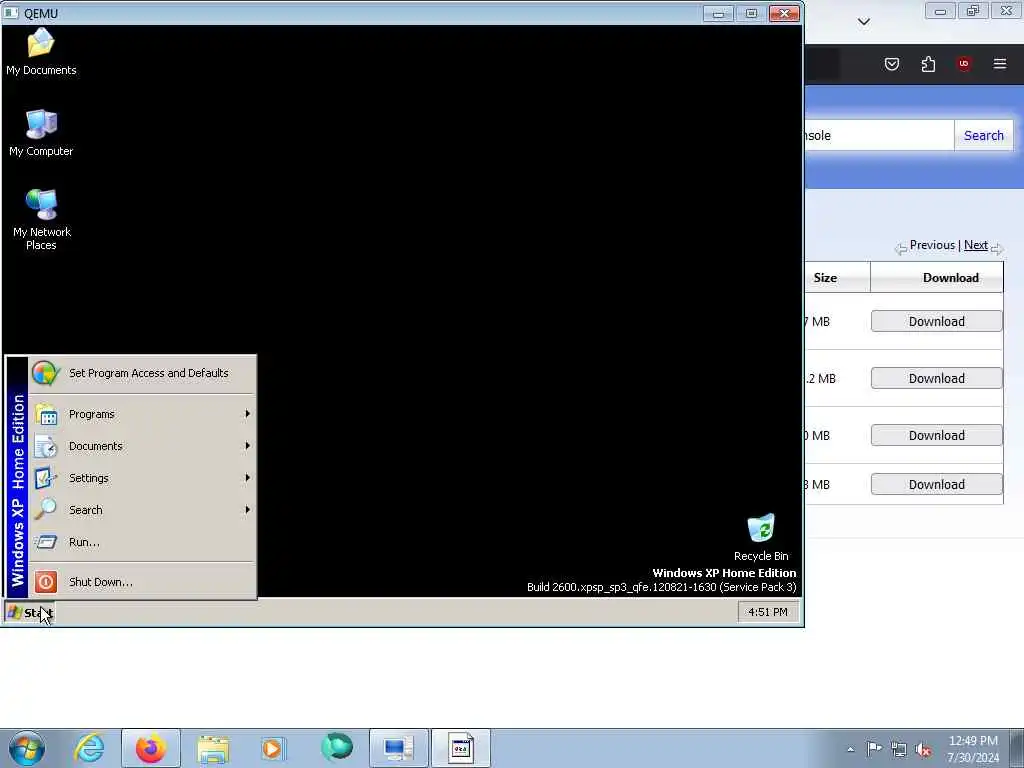Click the 12:49 PM host clock
1024x768 pixels.
973,749
